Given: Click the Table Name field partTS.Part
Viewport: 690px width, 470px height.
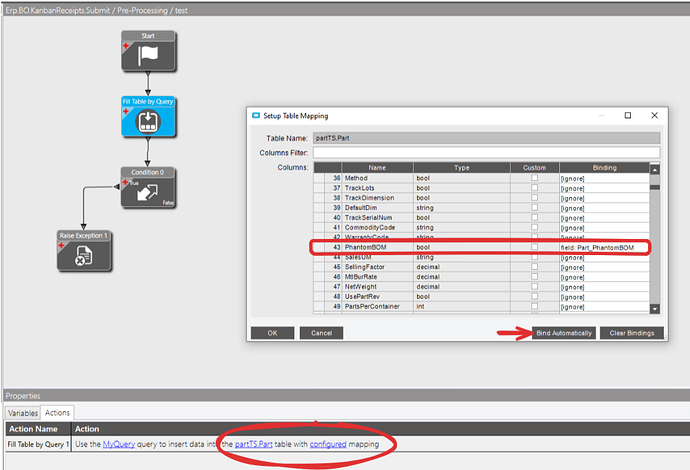Looking at the screenshot, I should pyautogui.click(x=486, y=138).
